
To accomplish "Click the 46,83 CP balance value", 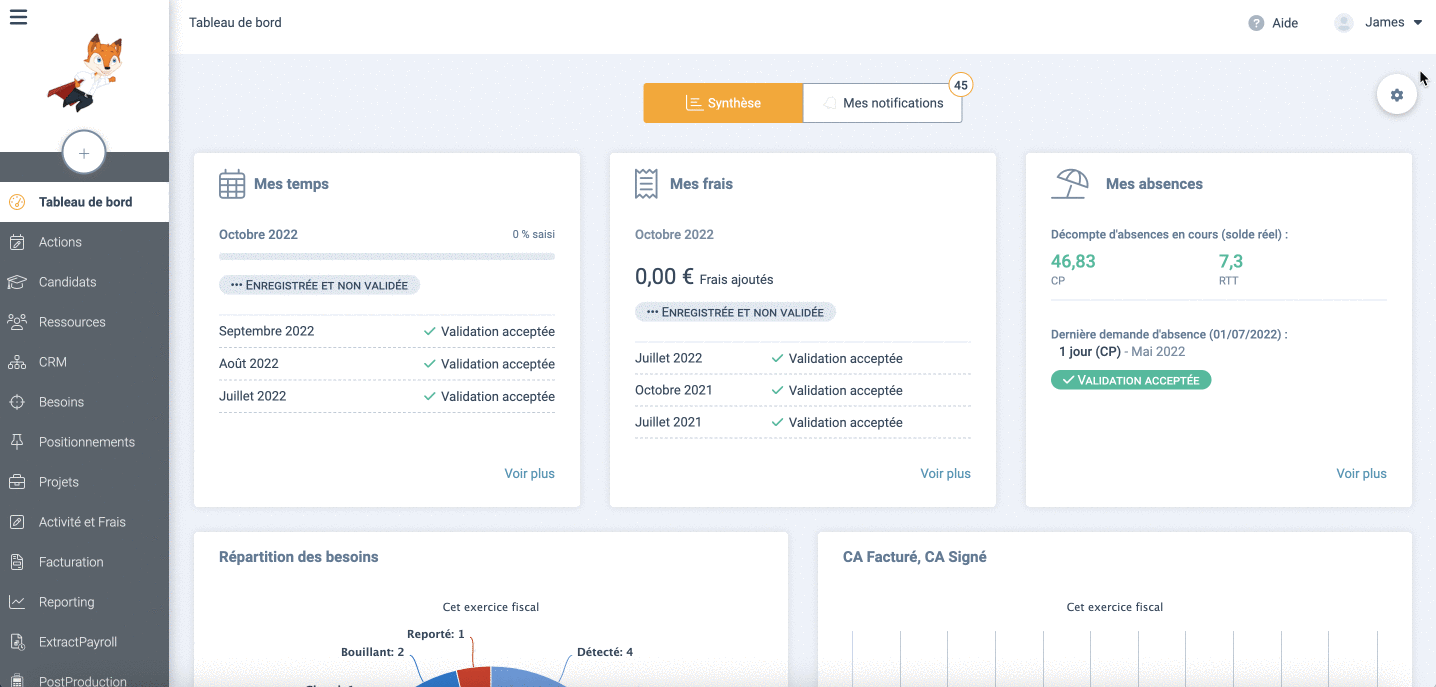I will click(1073, 262).
